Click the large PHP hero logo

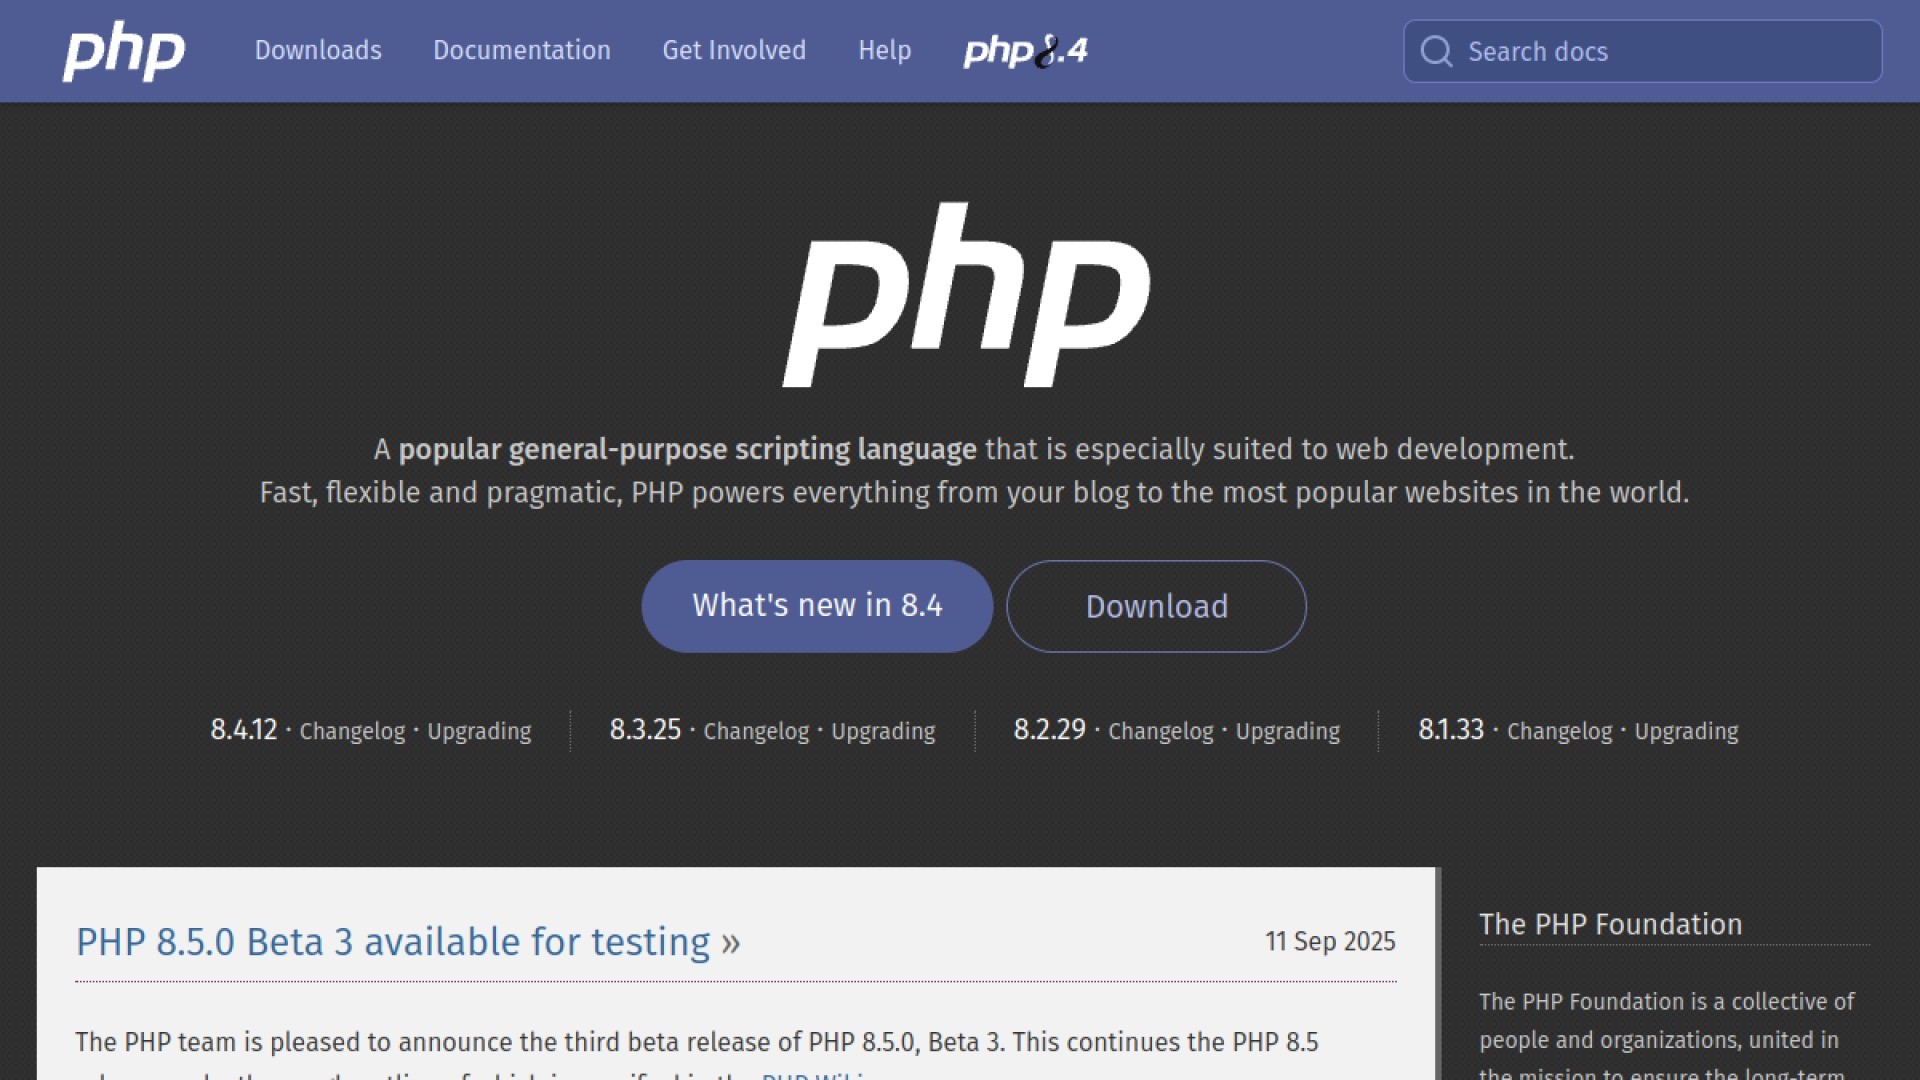(x=966, y=295)
